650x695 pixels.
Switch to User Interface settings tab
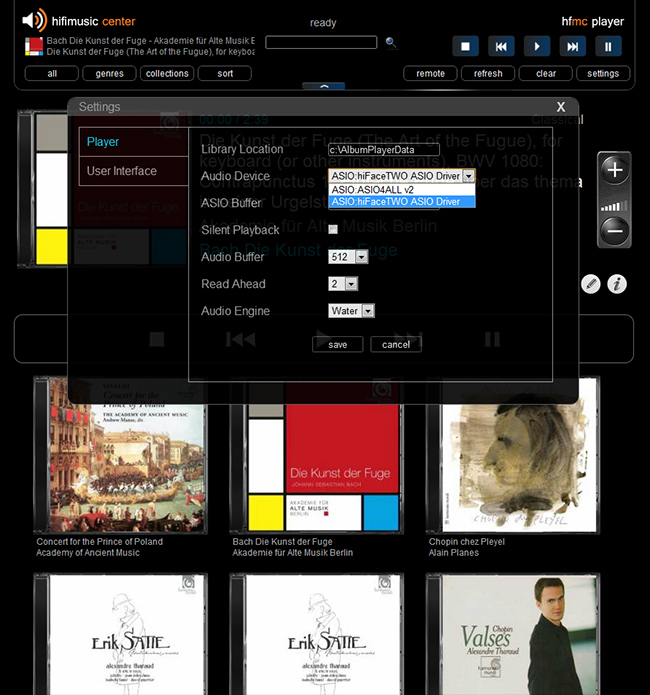[x=133, y=171]
